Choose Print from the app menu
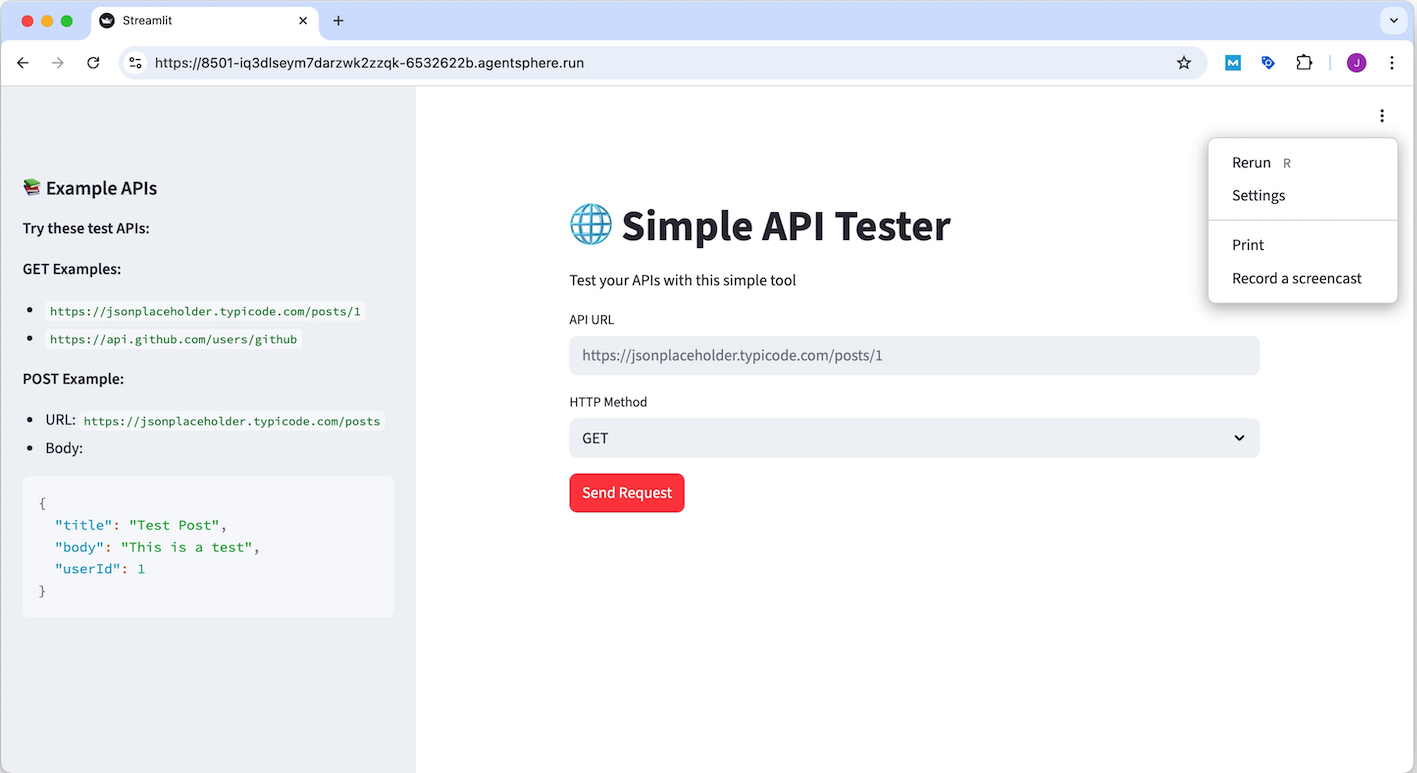The height and width of the screenshot is (773, 1417). point(1247,244)
